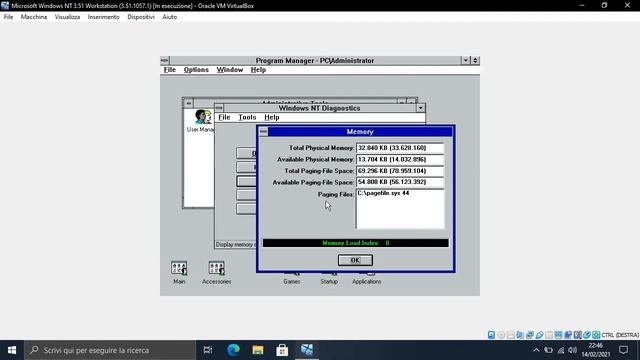Open Program Manager File menu
This screenshot has width=640, height=360.
170,70
